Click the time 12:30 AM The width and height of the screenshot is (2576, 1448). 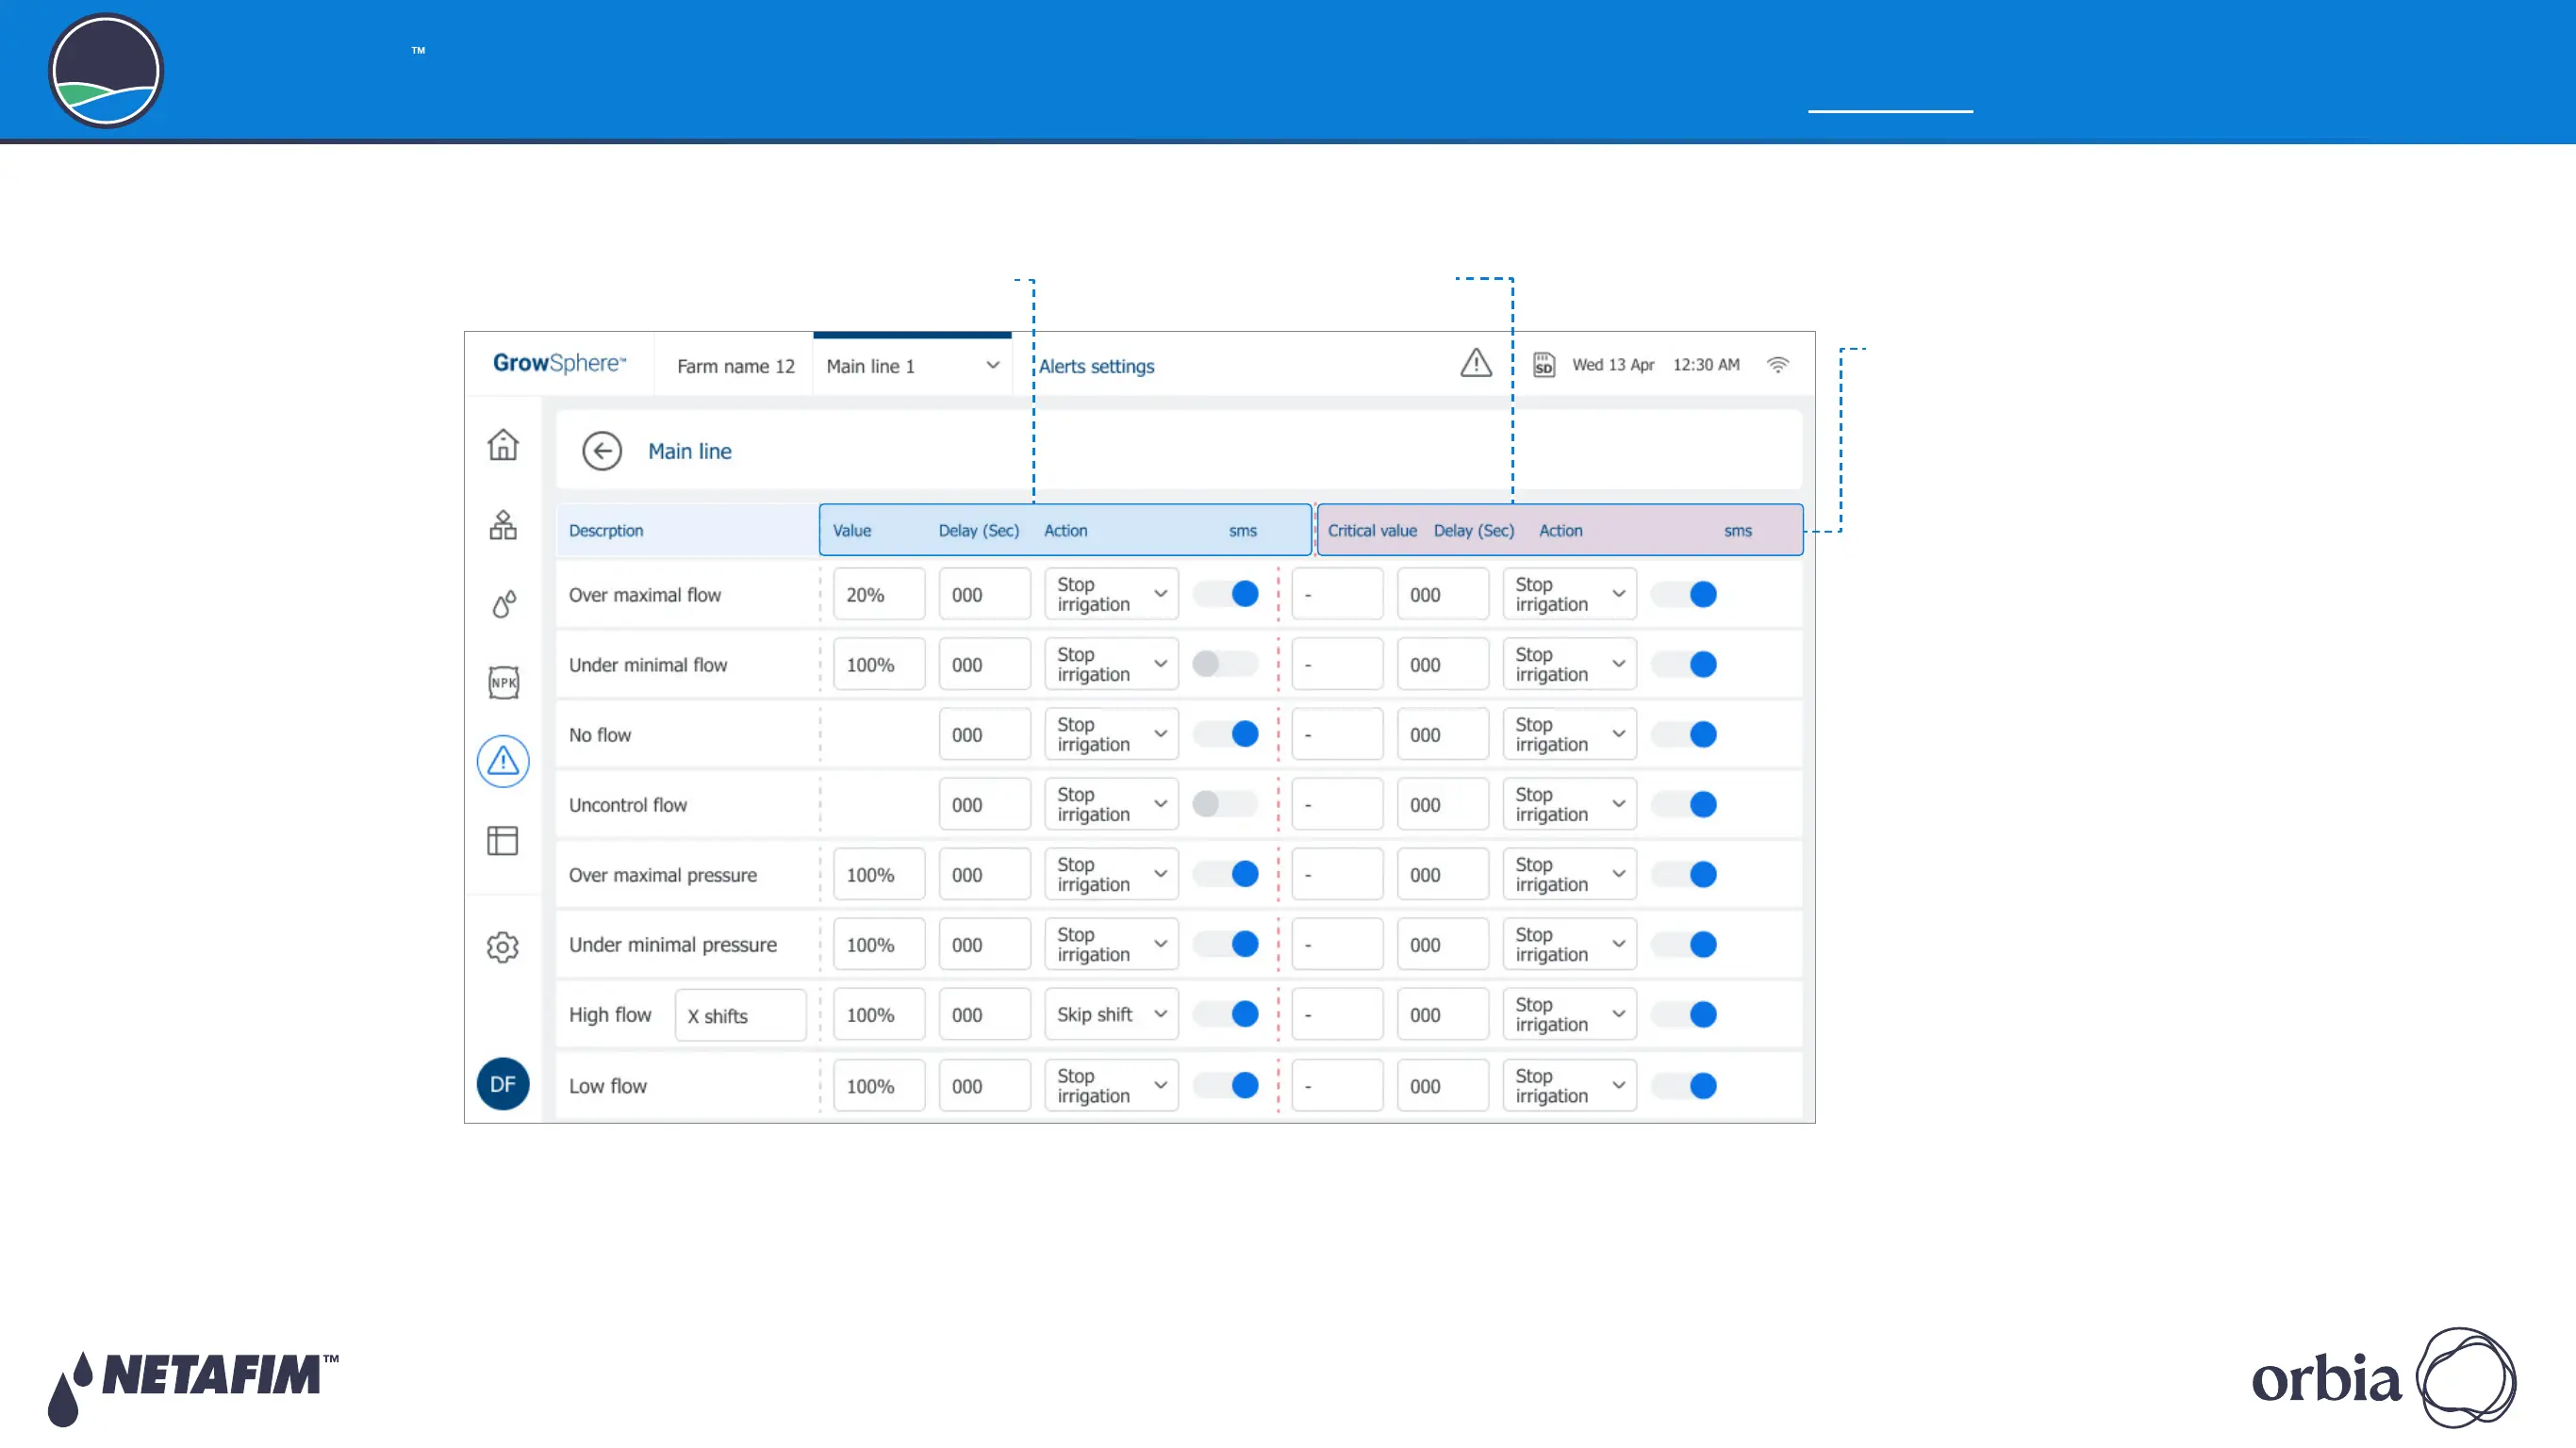[x=1706, y=365]
